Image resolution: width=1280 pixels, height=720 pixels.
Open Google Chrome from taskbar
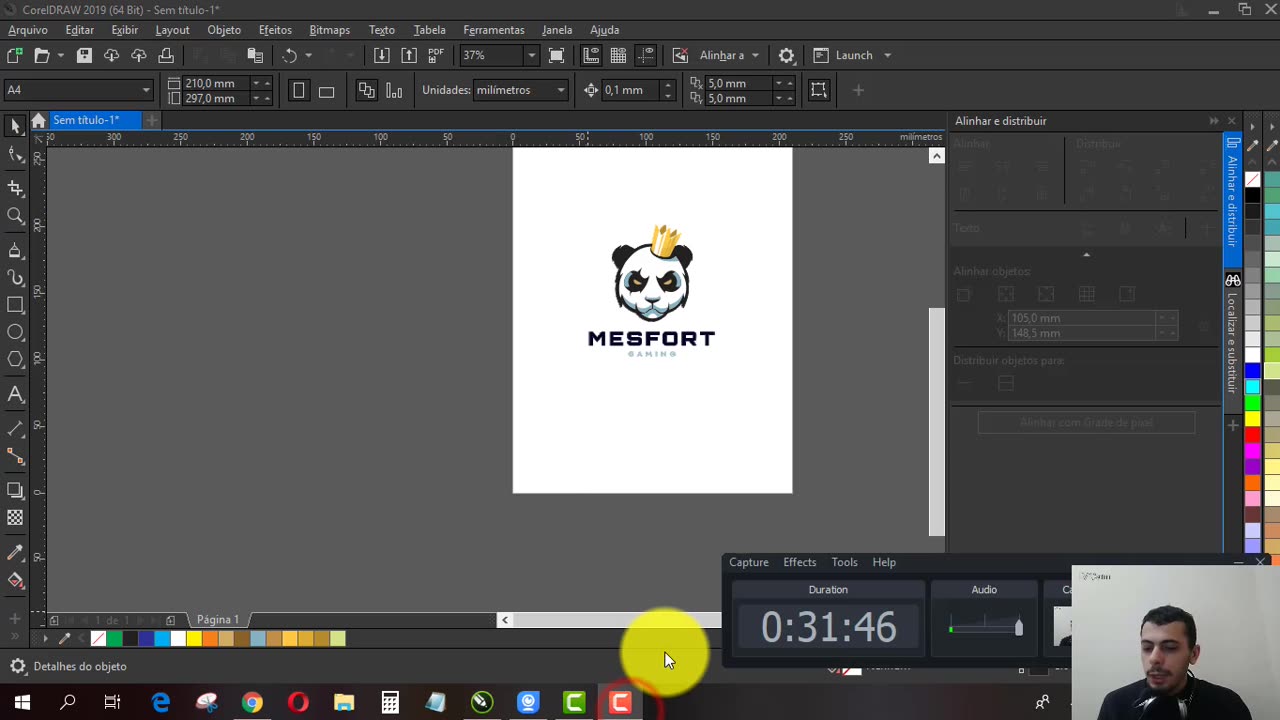252,703
